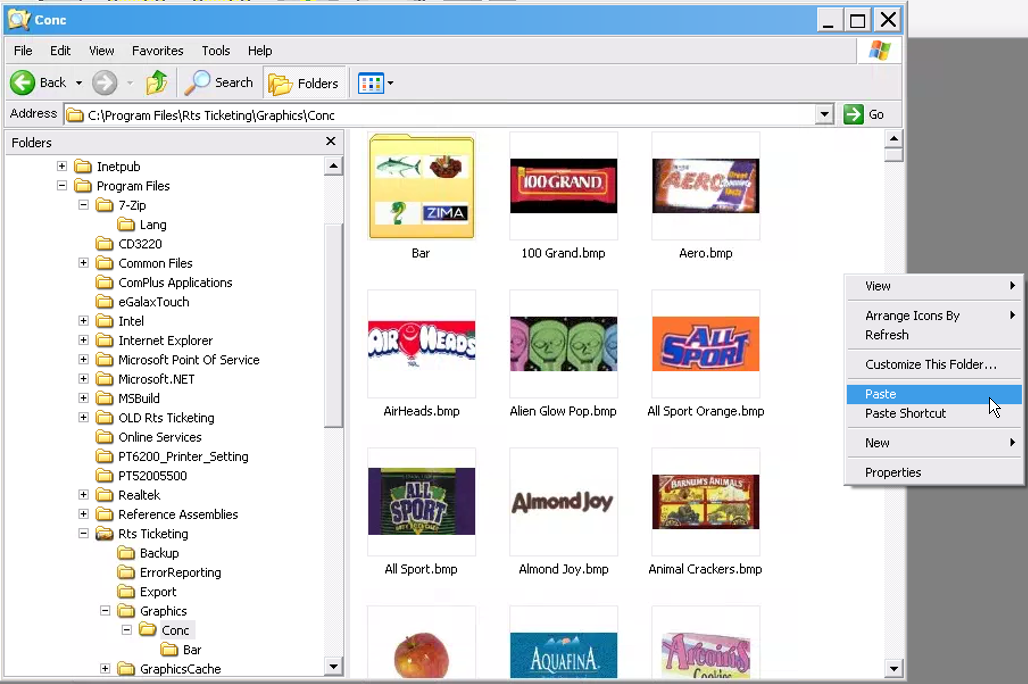Image resolution: width=1028 pixels, height=684 pixels.
Task: Open the Help menu
Action: [x=260, y=50]
